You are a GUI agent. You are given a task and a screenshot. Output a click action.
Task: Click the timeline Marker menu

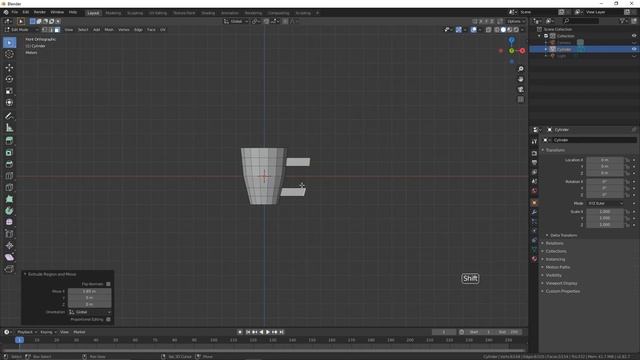79,332
